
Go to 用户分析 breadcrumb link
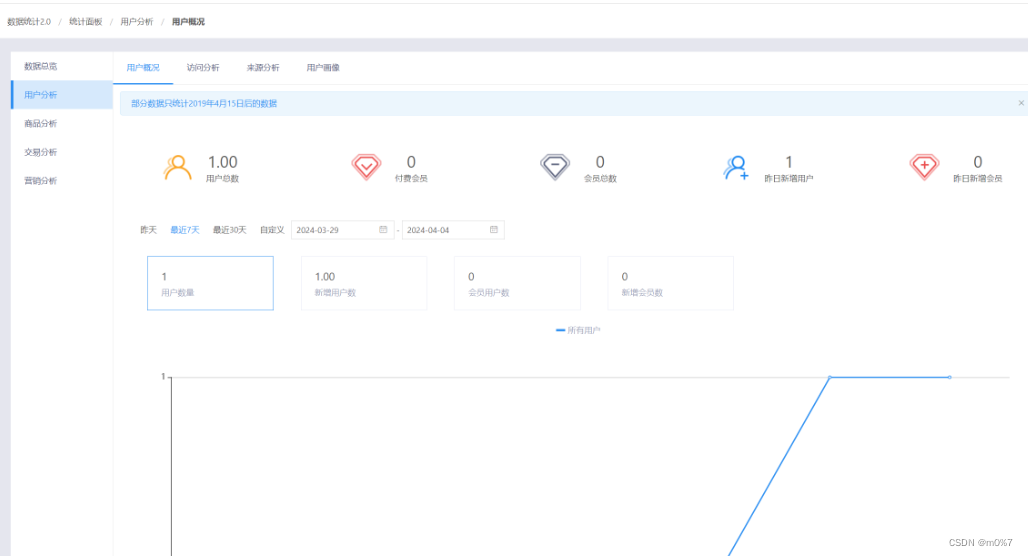136,22
